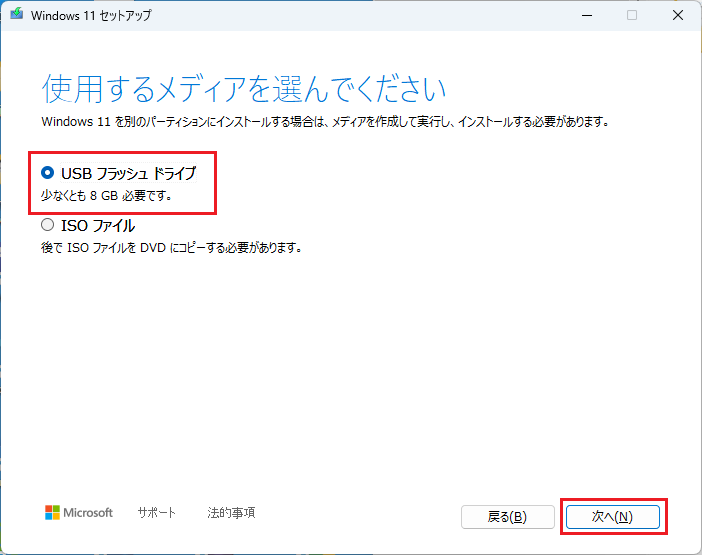Click the Windows 11 セットアップ title text
This screenshot has width=702, height=555.
tap(93, 16)
